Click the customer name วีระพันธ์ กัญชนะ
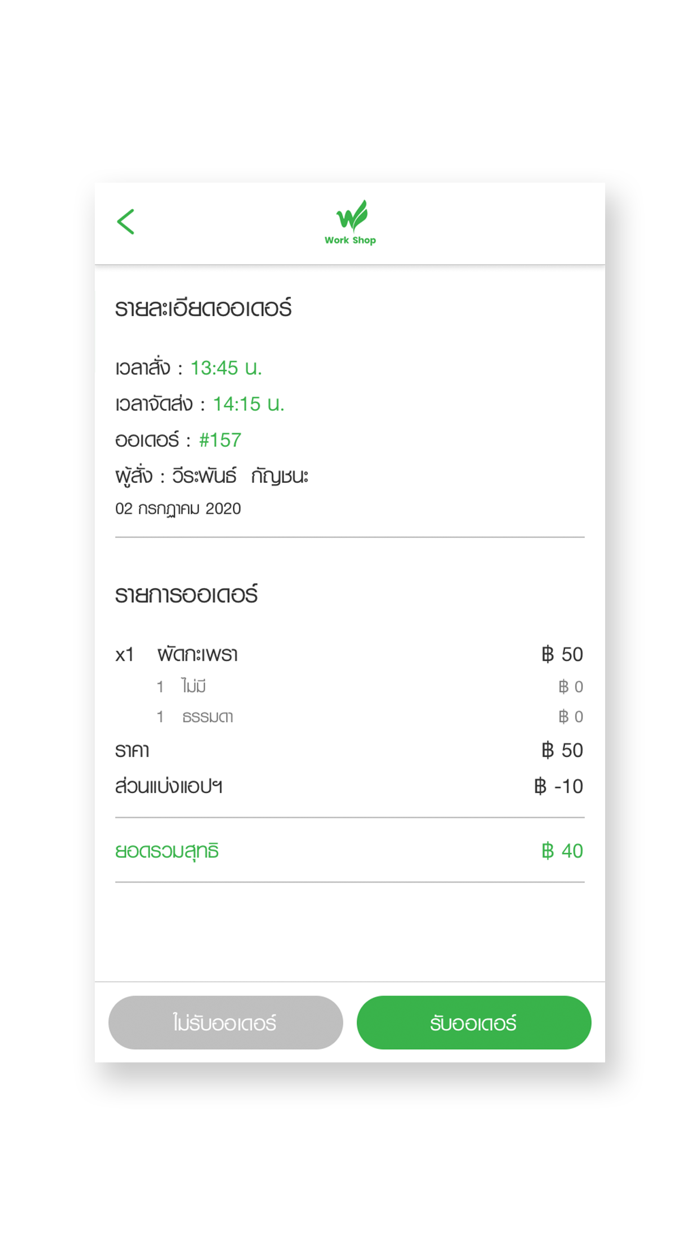The width and height of the screenshot is (700, 1244). coord(240,476)
